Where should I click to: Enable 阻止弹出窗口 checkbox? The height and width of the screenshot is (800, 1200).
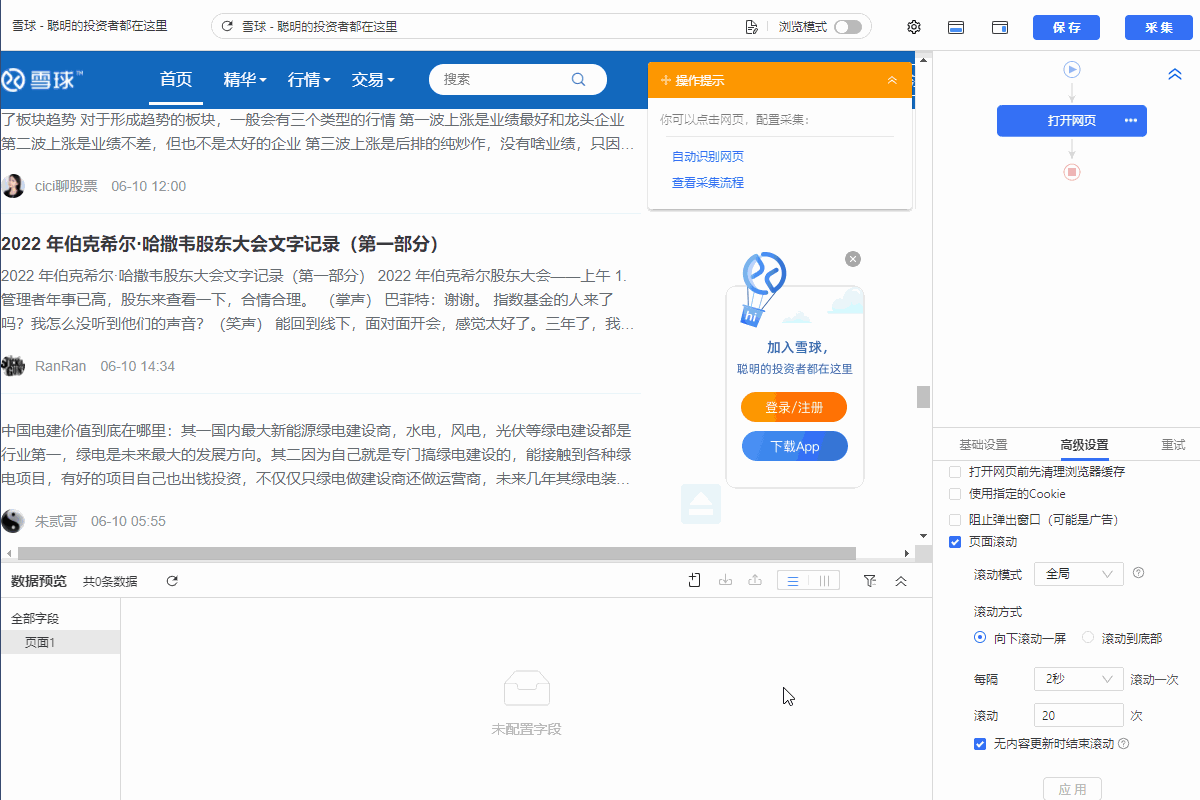(955, 520)
